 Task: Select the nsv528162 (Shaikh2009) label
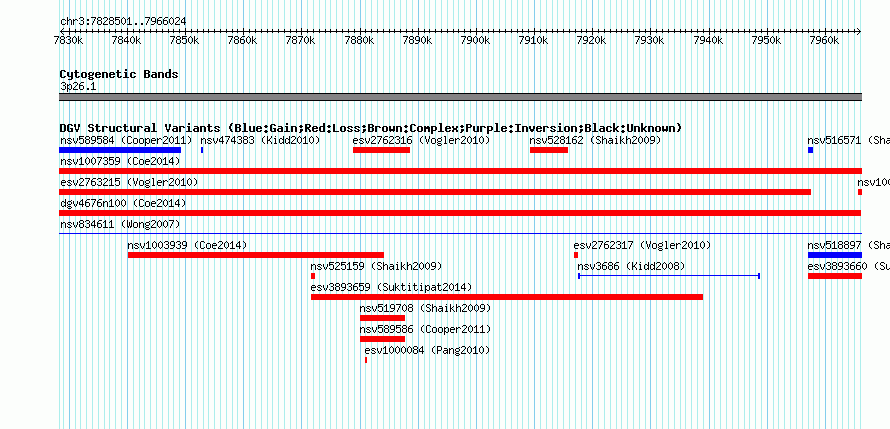[595, 140]
